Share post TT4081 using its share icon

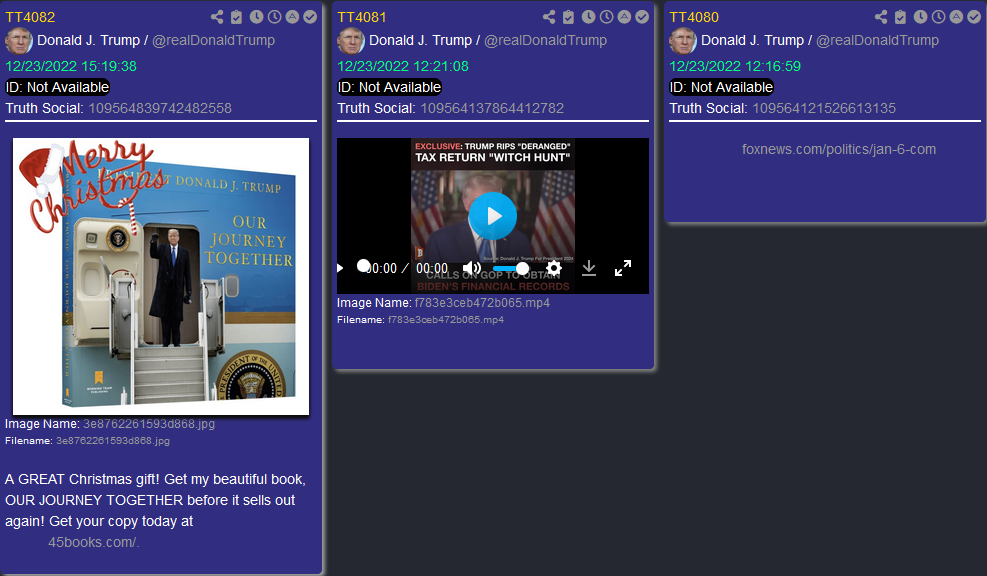pyautogui.click(x=549, y=17)
